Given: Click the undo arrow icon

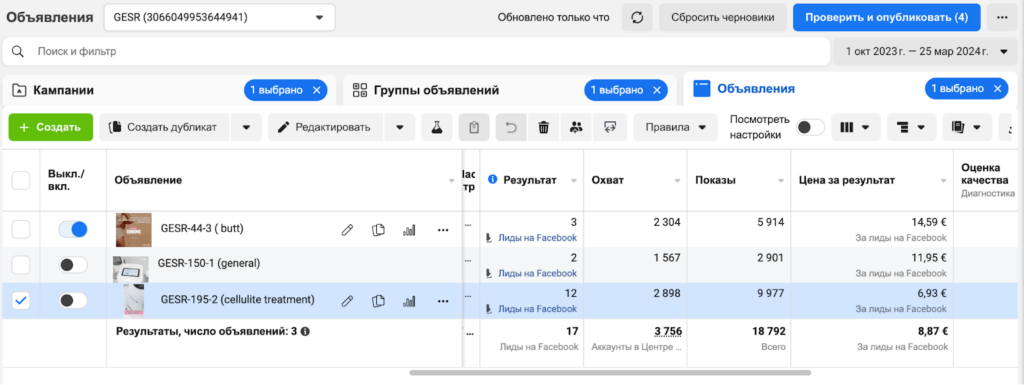Looking at the screenshot, I should (511, 128).
